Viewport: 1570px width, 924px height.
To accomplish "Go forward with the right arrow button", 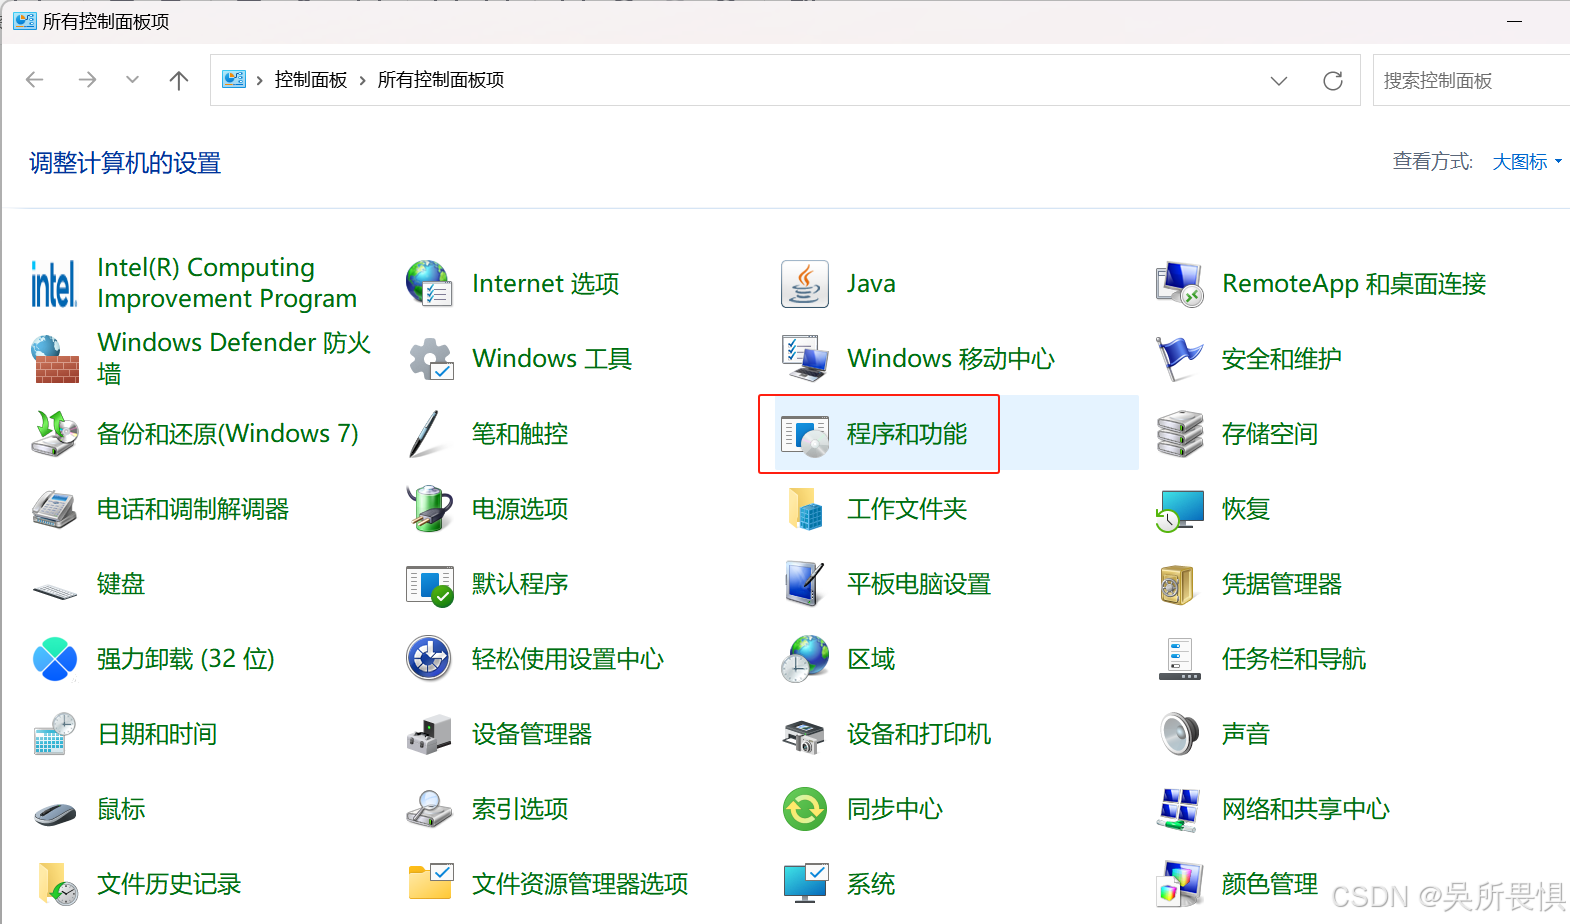I will [87, 80].
